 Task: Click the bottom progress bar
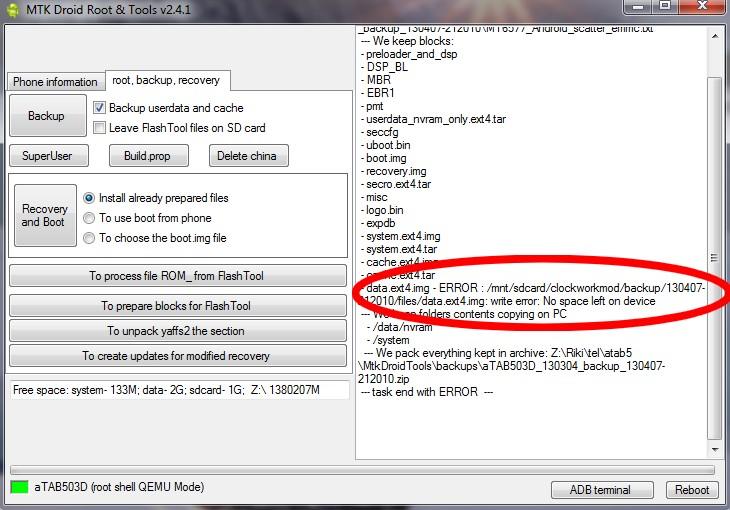coord(362,470)
